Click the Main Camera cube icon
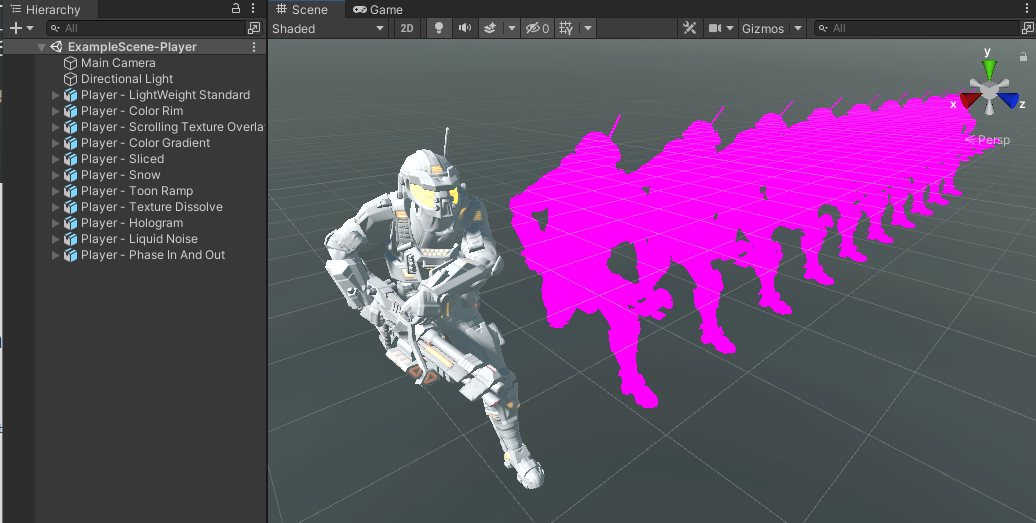Screen dimensions: 1036x523 (70, 63)
